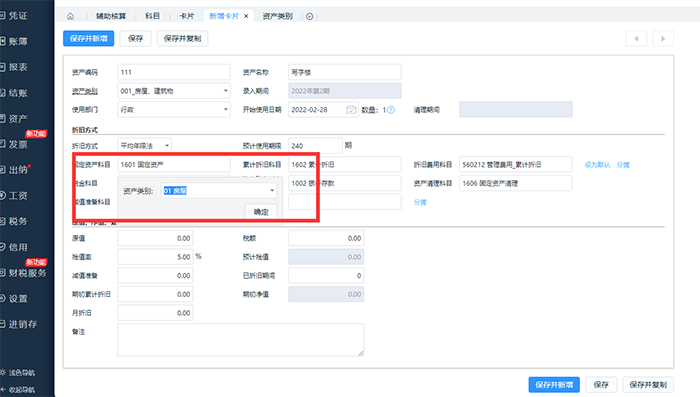Focus the 税额 field
The height and width of the screenshot is (397, 700).
pyautogui.click(x=326, y=238)
